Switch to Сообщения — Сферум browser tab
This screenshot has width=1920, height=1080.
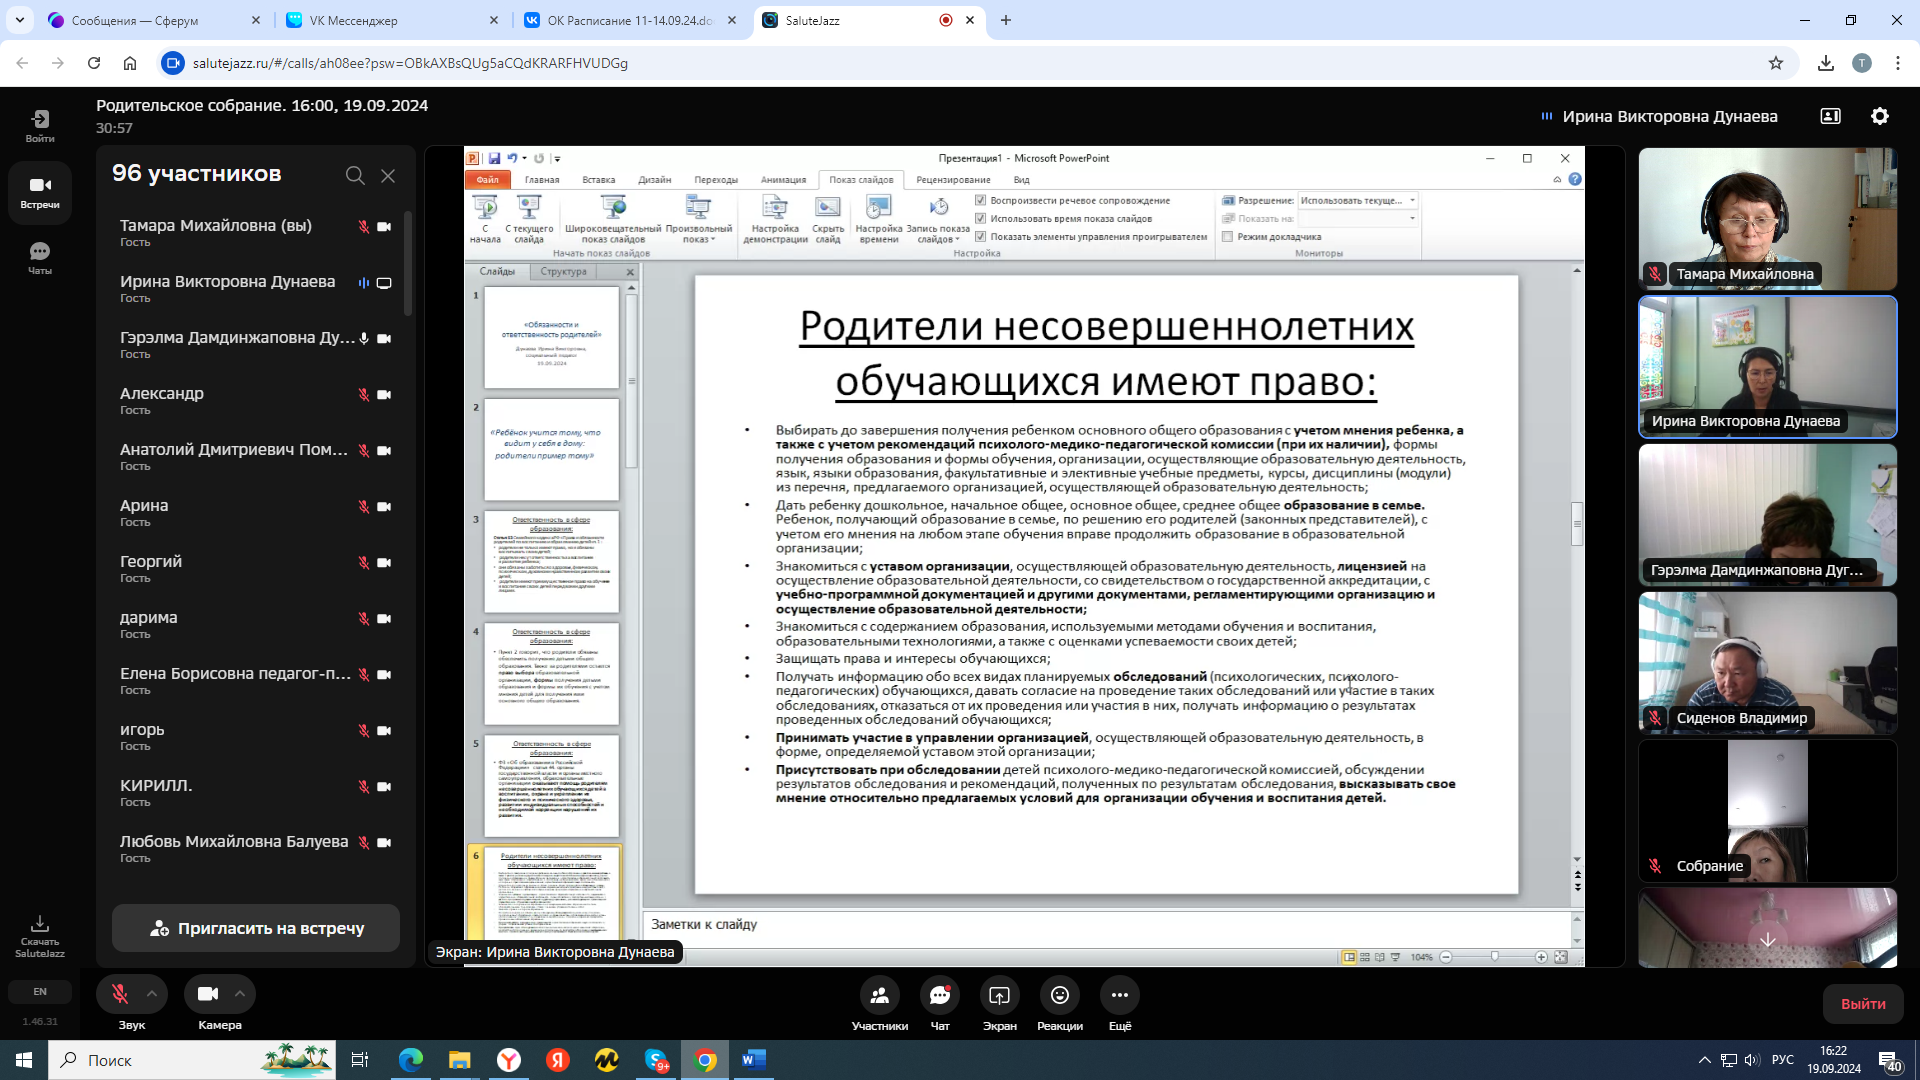[155, 20]
